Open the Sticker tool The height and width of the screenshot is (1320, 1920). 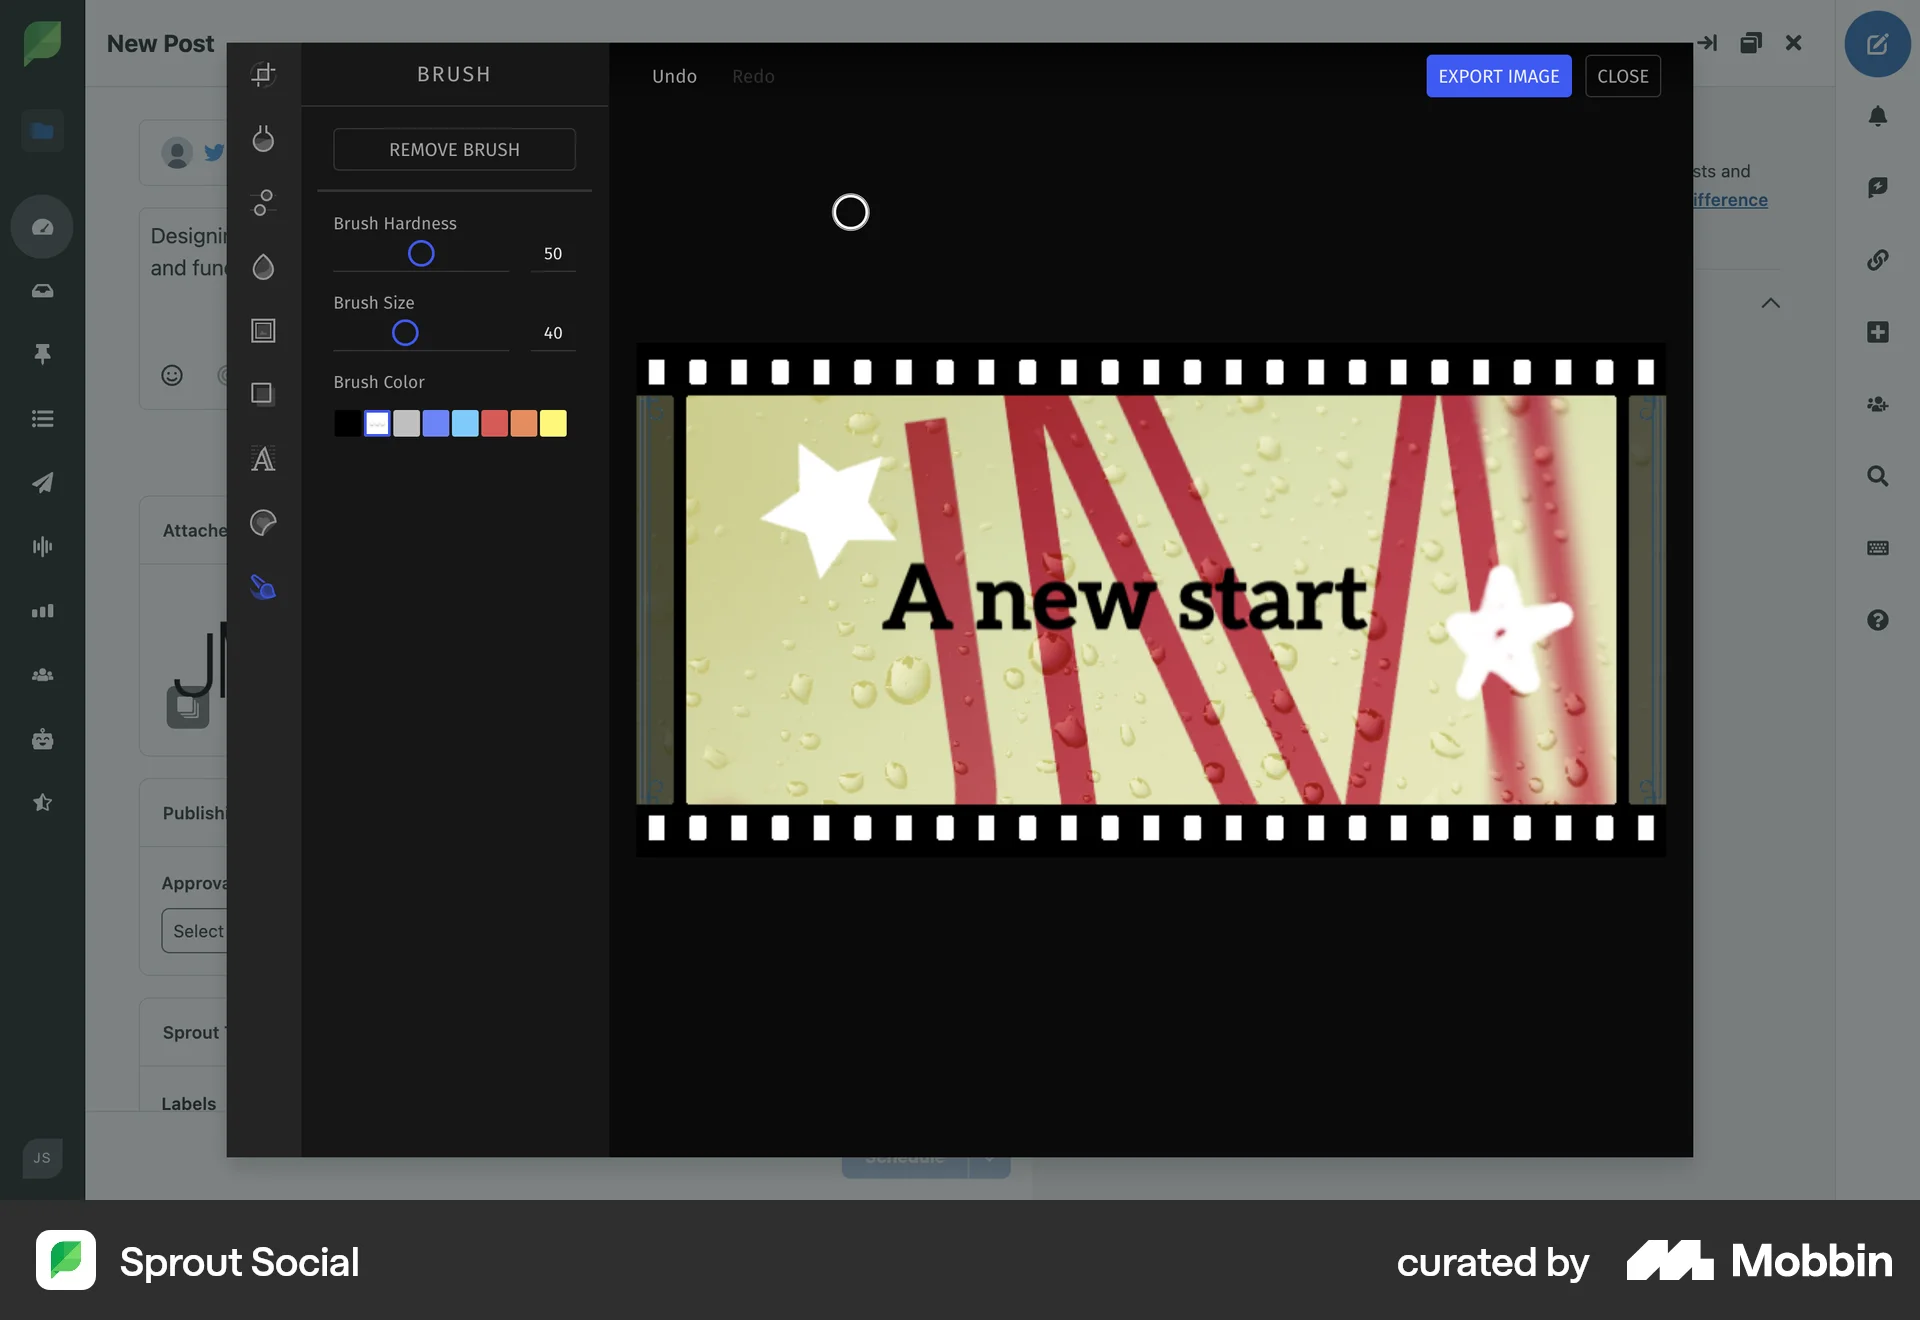263,522
